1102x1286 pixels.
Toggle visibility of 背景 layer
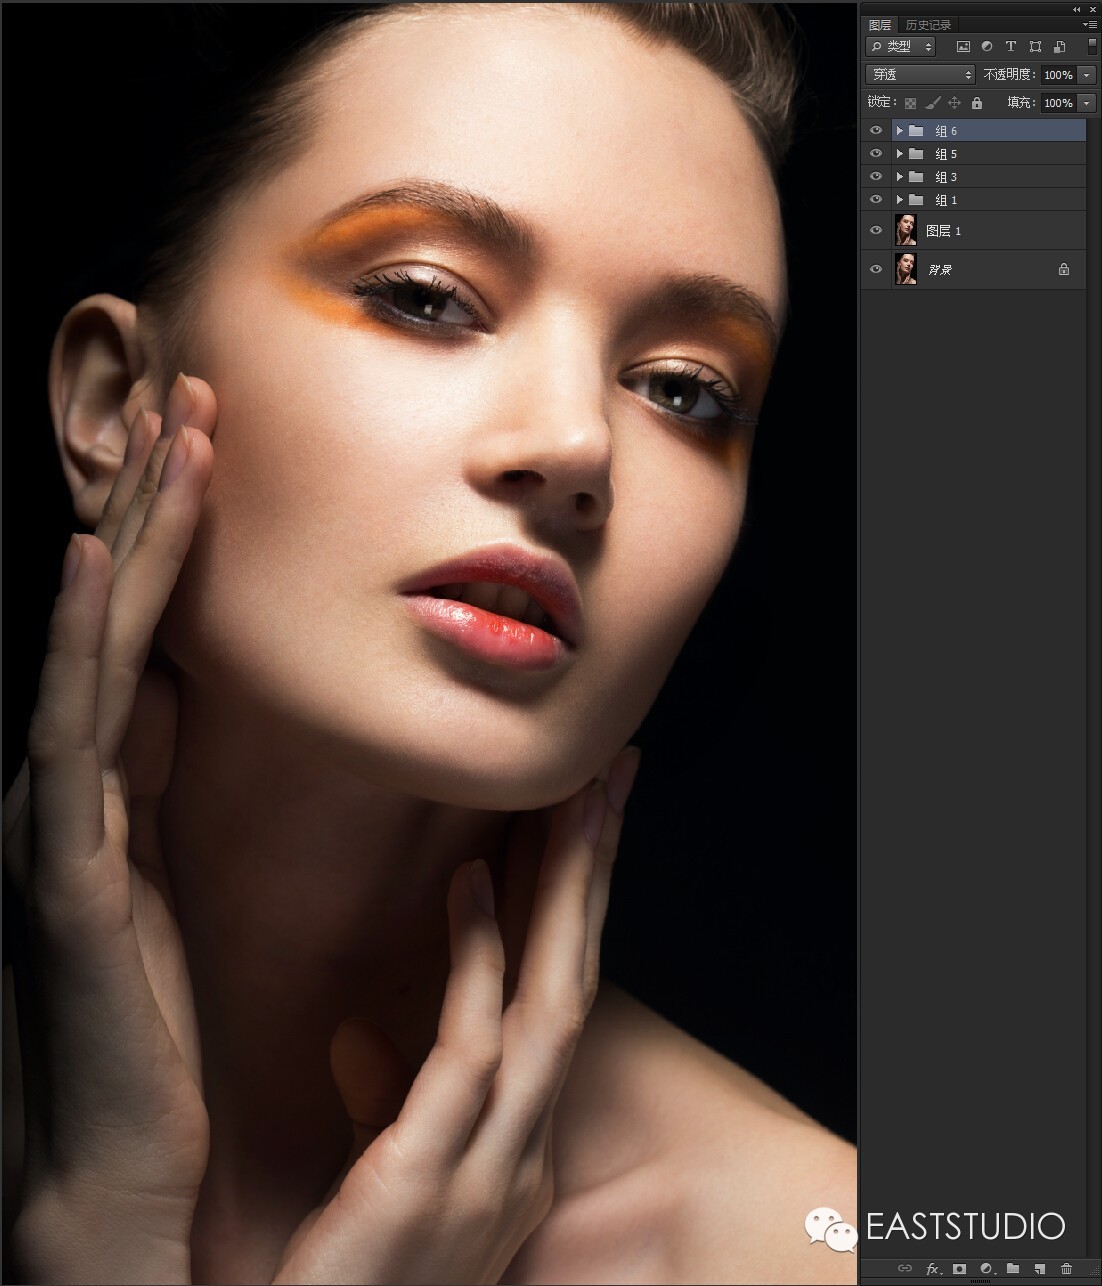pos(876,269)
